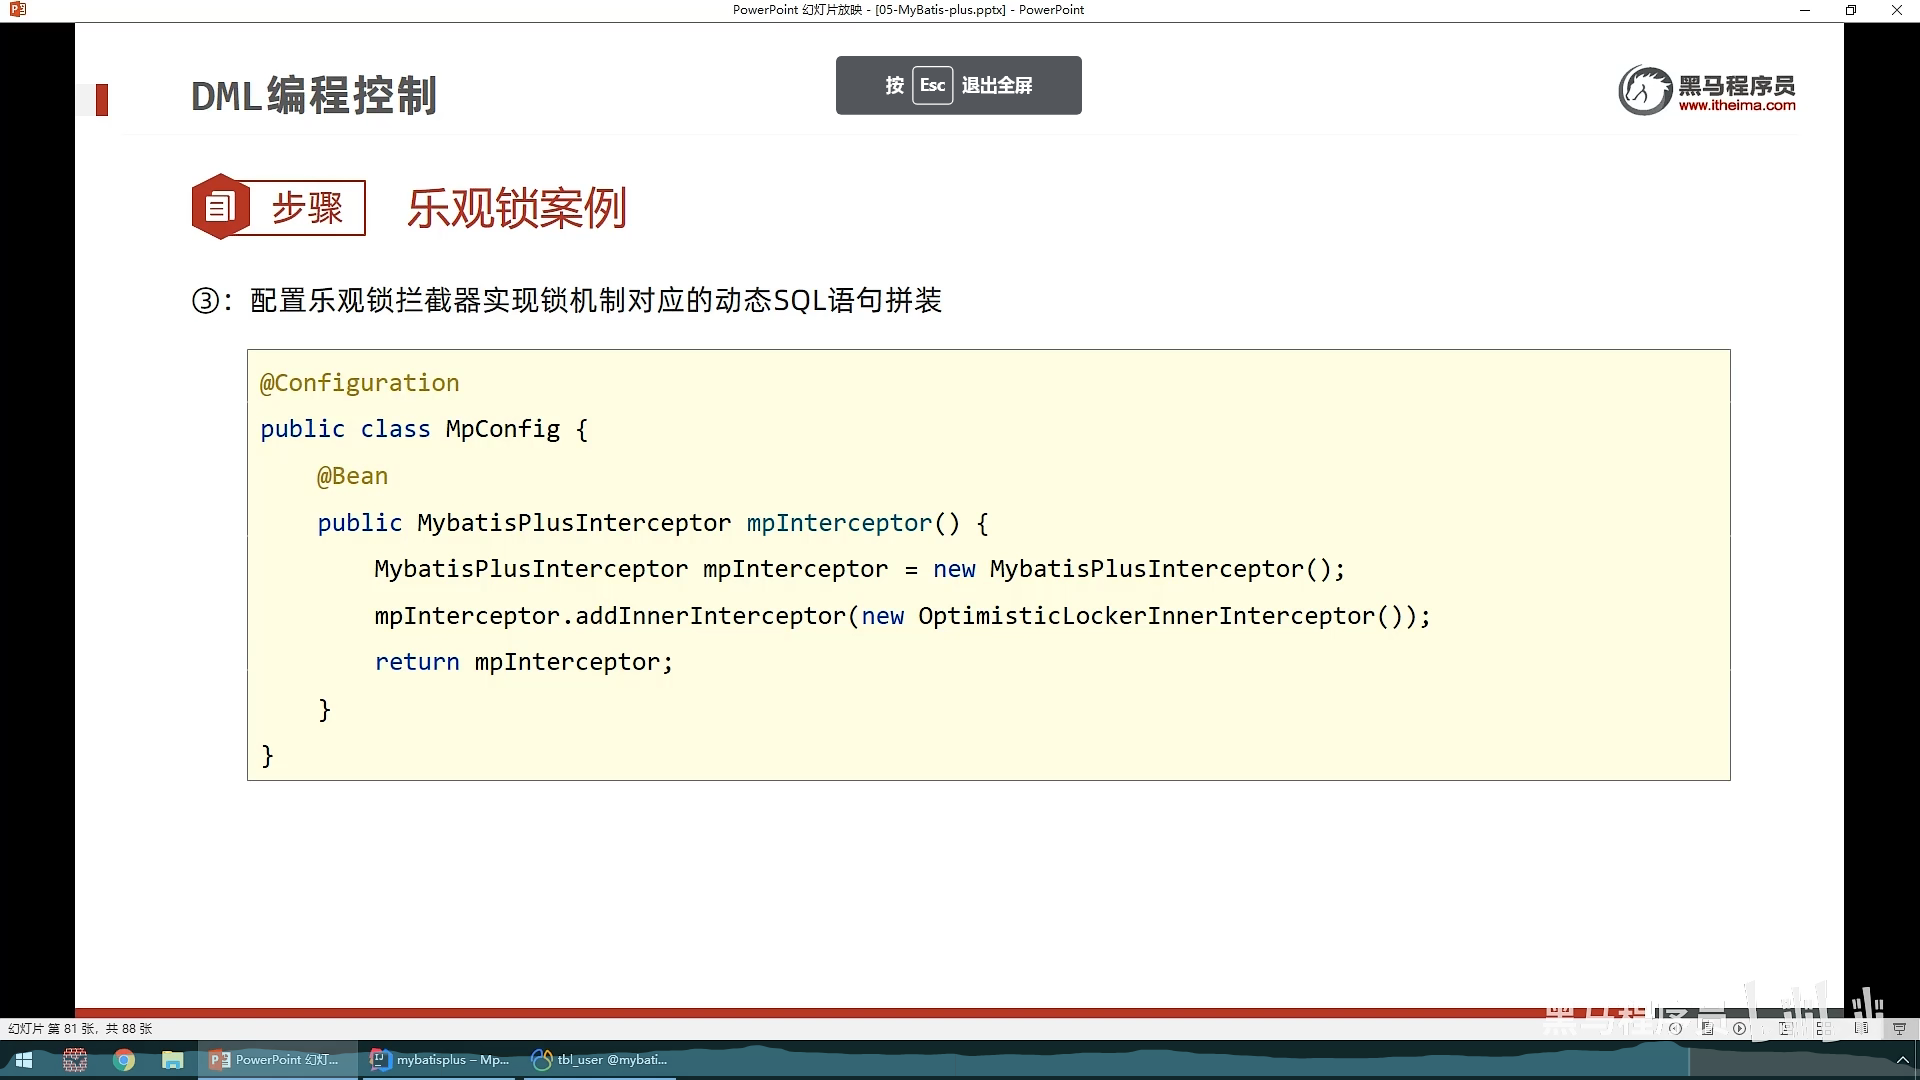The image size is (1920, 1080).
Task: Advance to next slide using status bar arrow
Action: pyautogui.click(x=1739, y=1028)
